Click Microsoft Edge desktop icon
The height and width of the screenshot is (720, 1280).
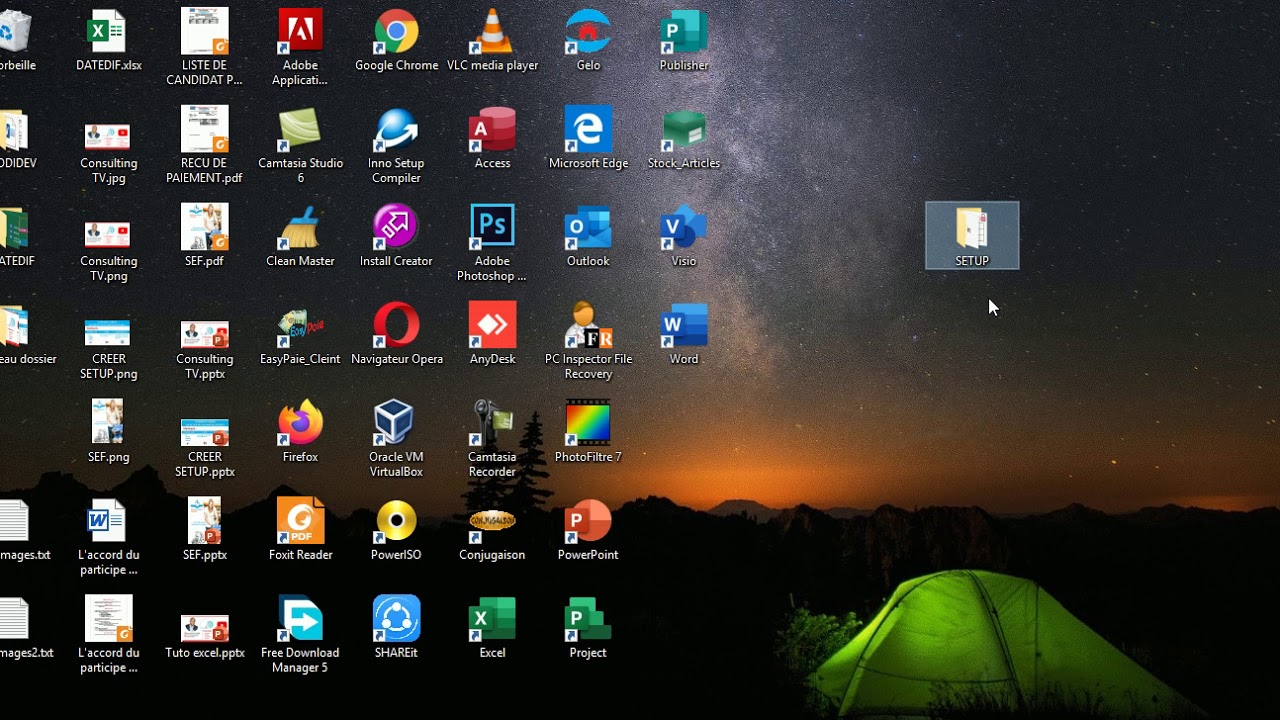tap(588, 130)
